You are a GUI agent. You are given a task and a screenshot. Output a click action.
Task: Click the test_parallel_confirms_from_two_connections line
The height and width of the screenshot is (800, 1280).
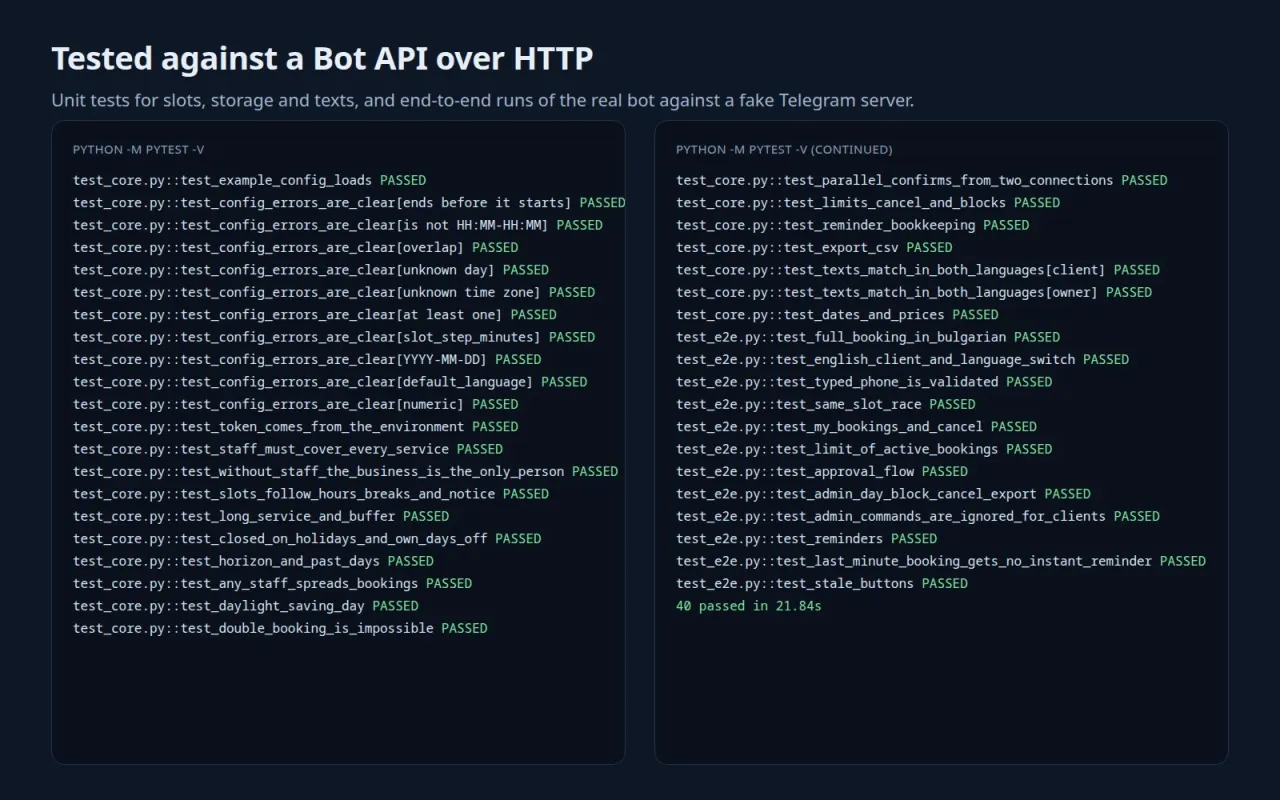point(922,181)
